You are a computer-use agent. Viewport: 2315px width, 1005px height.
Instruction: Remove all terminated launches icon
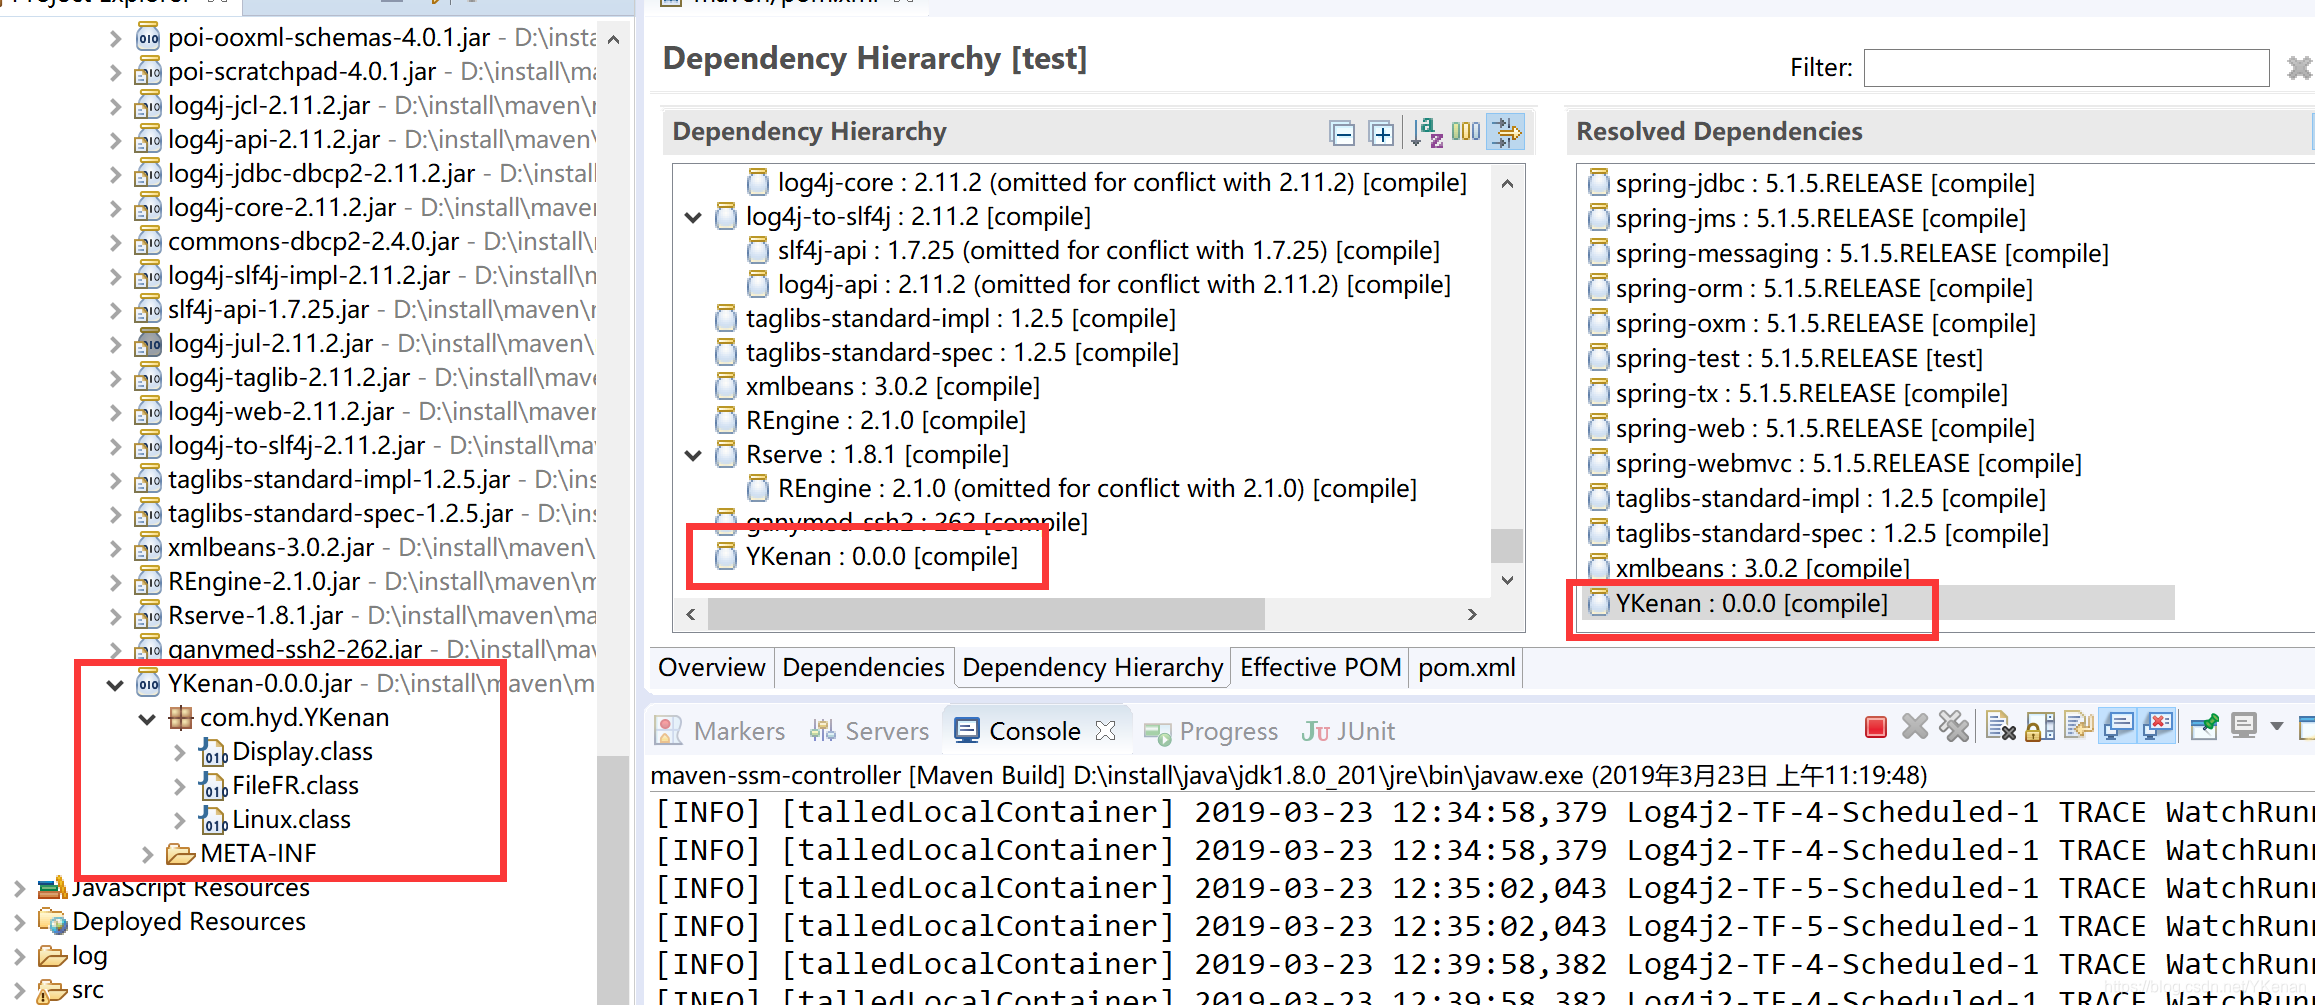point(1953,727)
